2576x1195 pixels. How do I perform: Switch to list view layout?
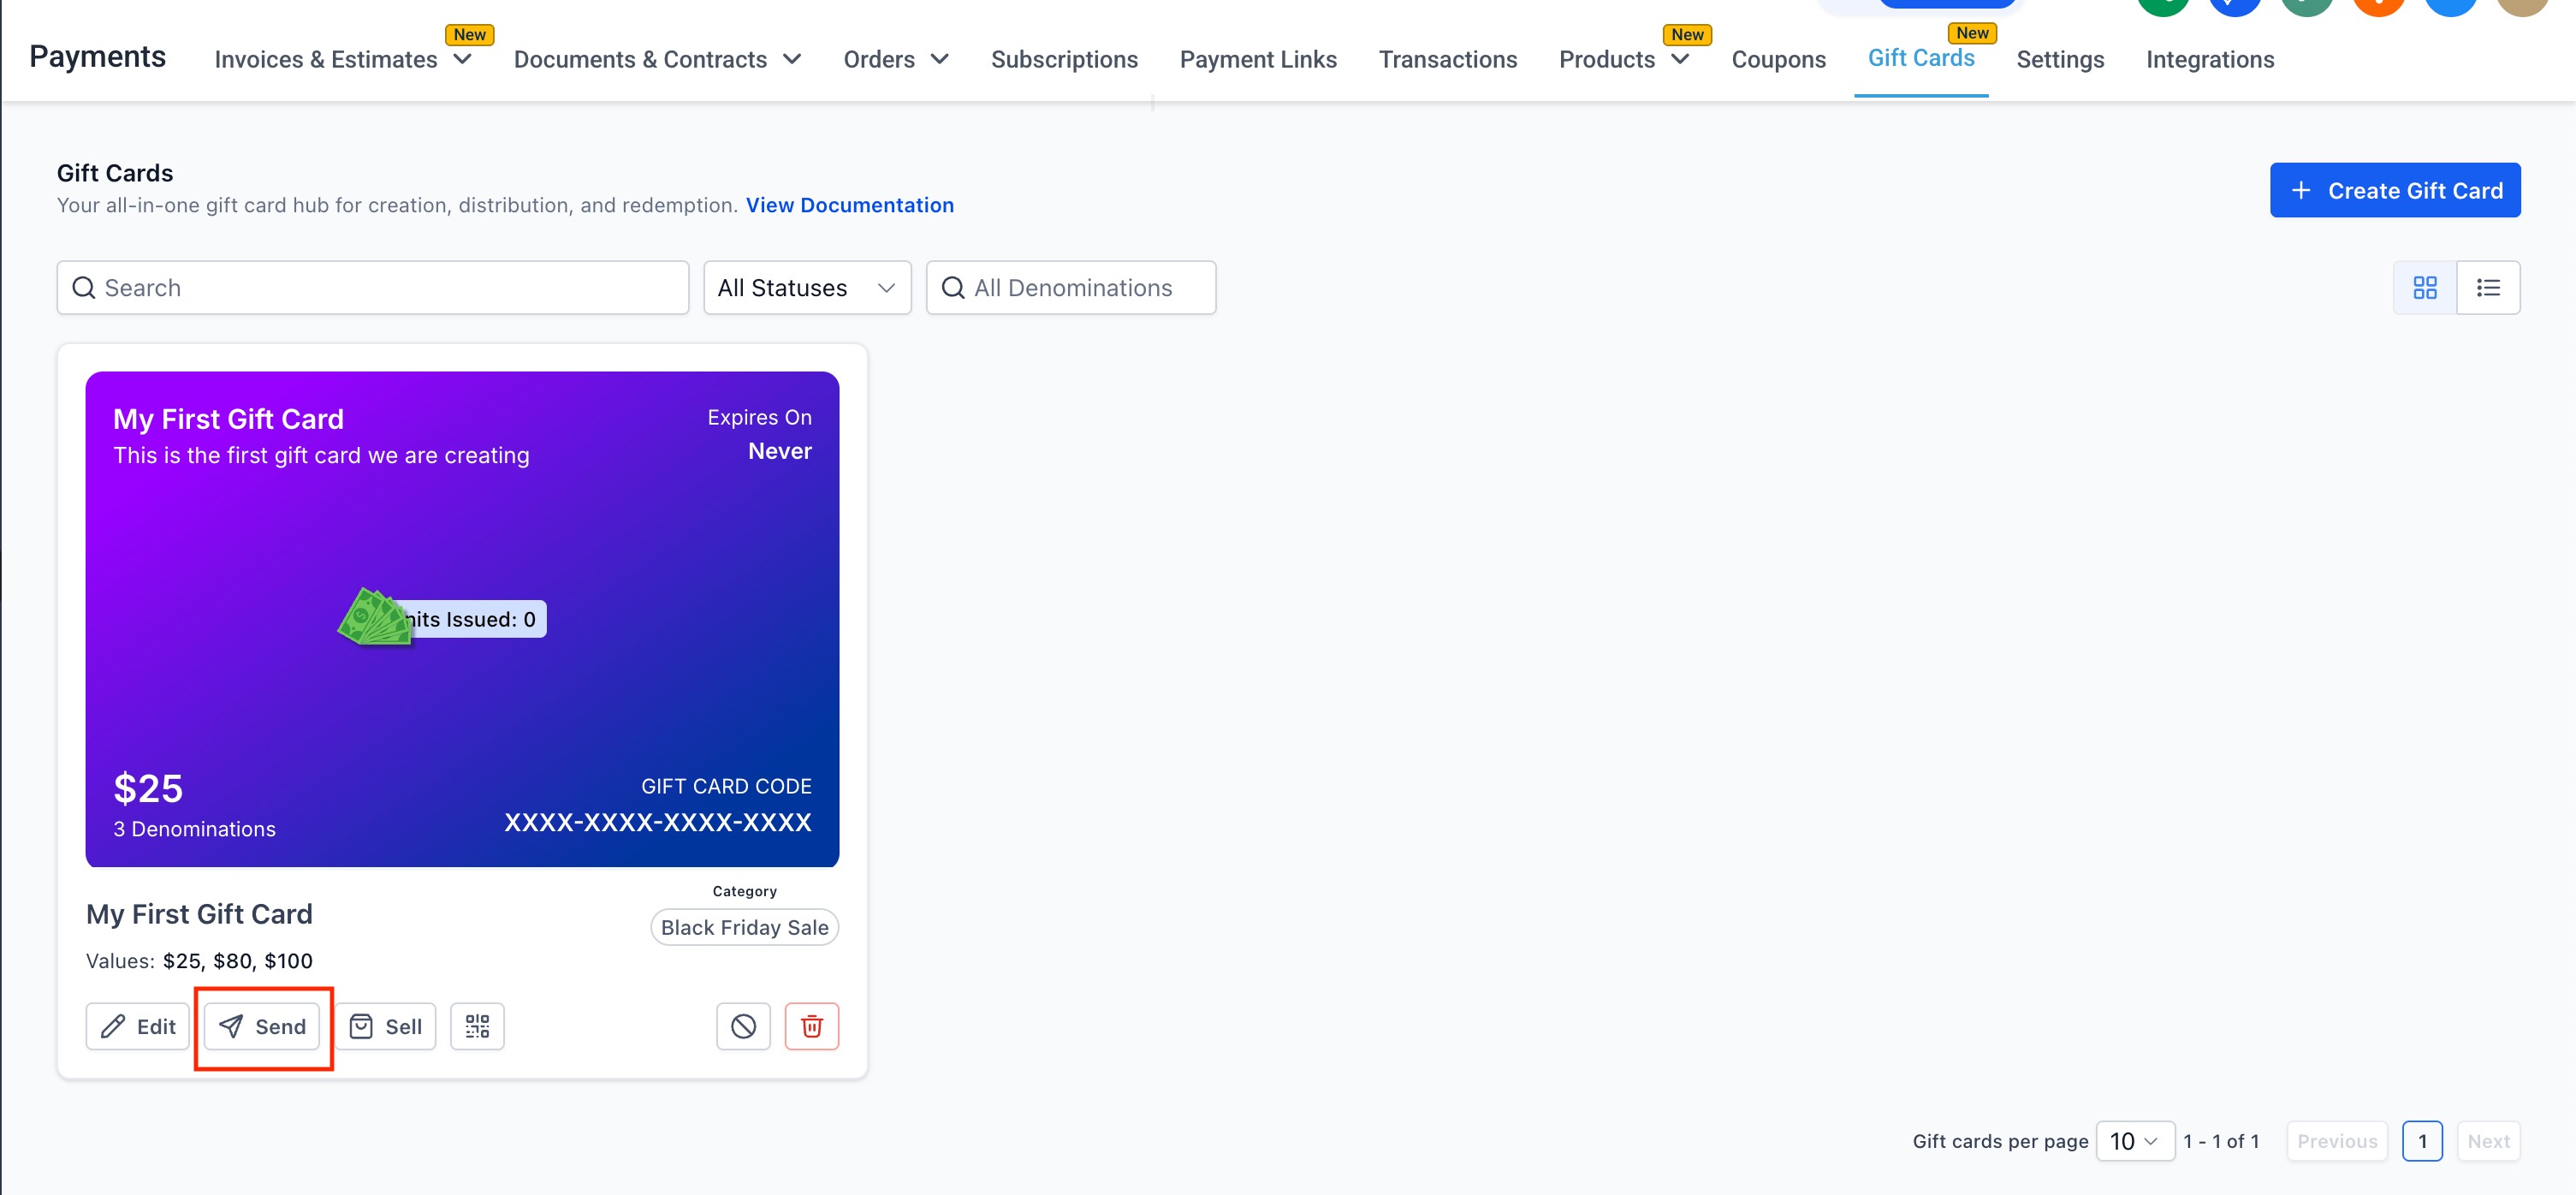point(2487,288)
